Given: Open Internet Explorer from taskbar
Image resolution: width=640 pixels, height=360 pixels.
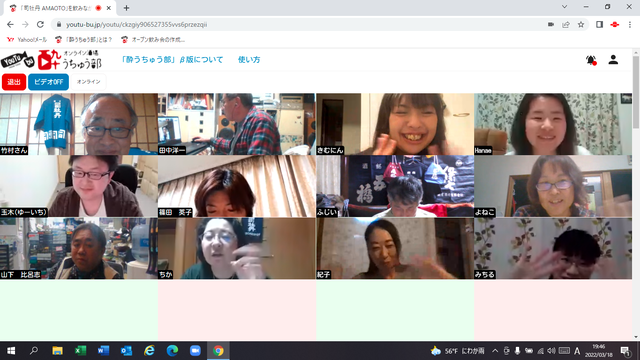Looking at the screenshot, I should [149, 351].
